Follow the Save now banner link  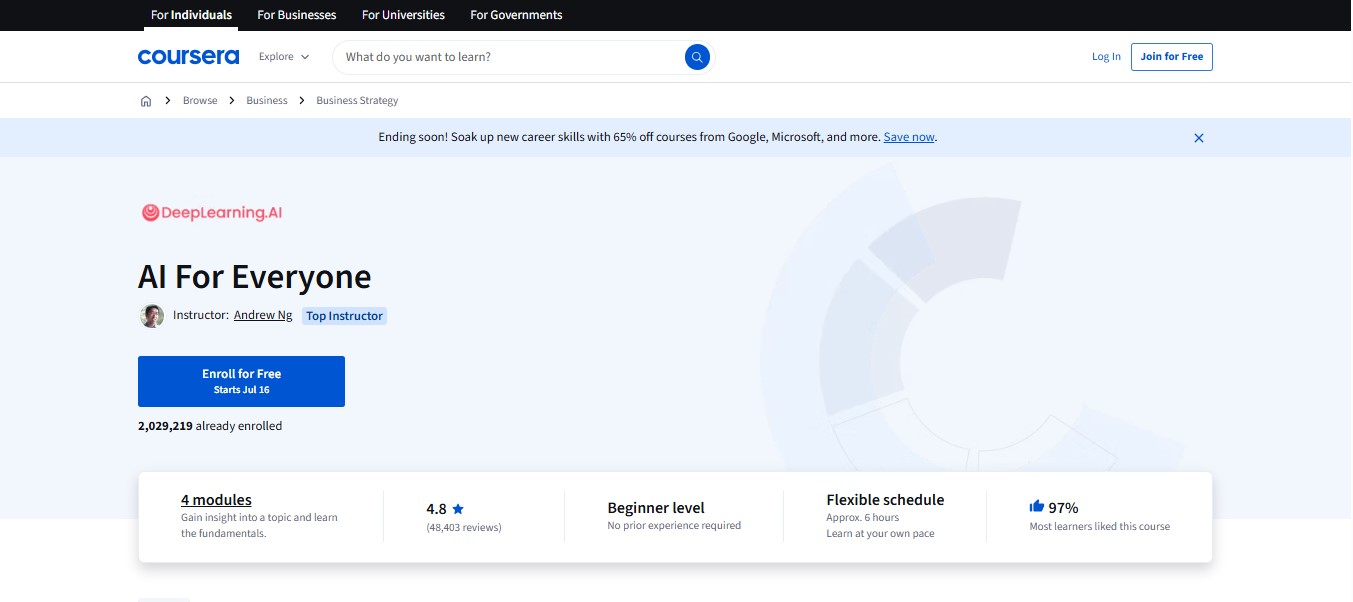click(x=909, y=137)
